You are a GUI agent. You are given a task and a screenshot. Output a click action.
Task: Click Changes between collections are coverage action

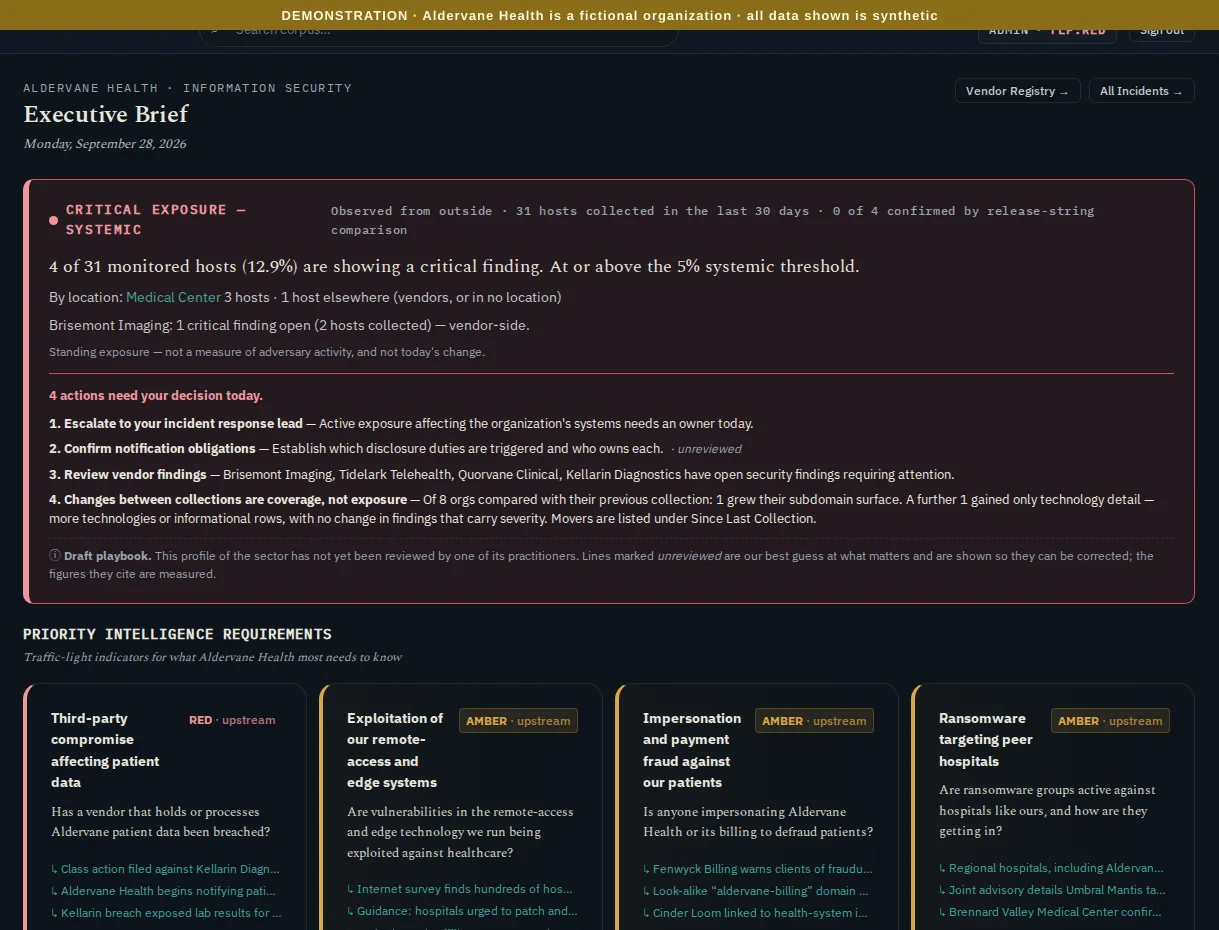pyautogui.click(x=228, y=500)
